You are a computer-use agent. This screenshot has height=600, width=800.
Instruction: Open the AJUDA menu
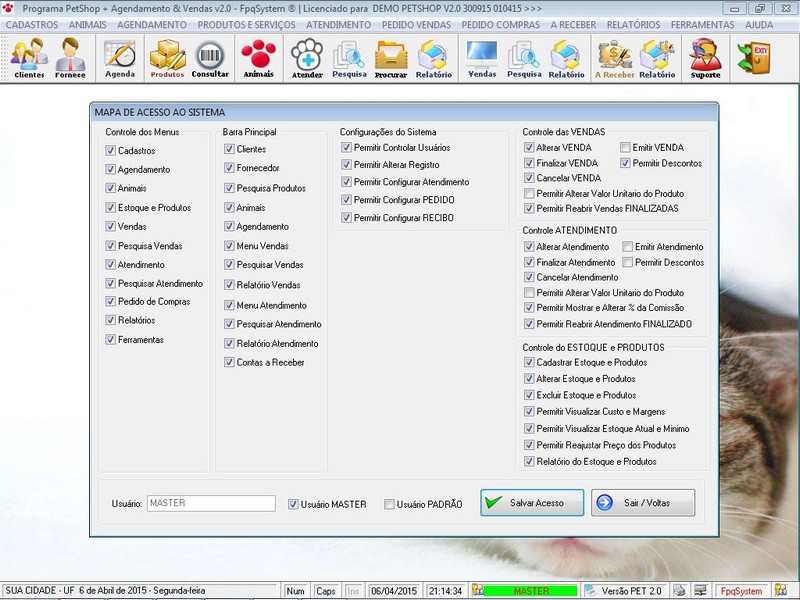click(x=759, y=24)
